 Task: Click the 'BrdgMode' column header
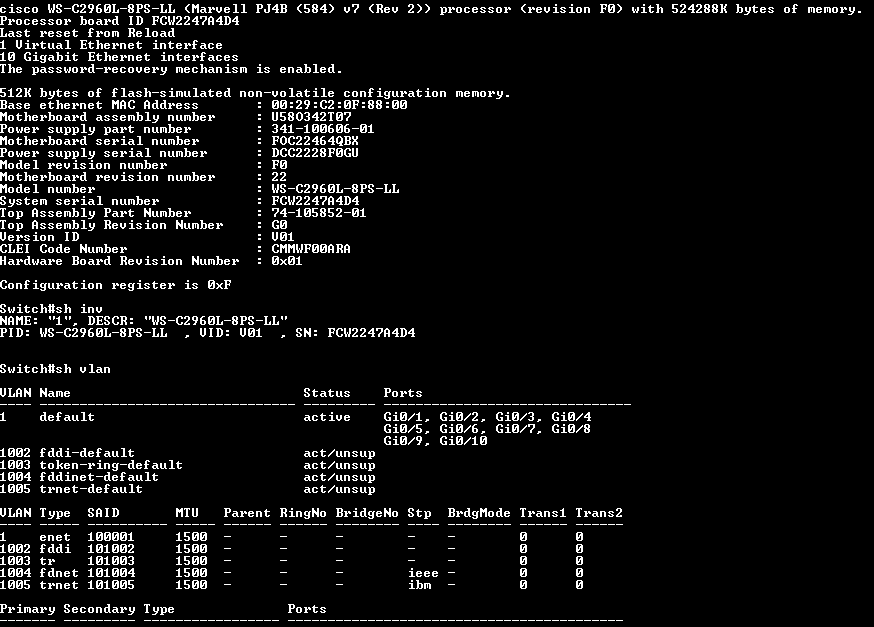(479, 513)
